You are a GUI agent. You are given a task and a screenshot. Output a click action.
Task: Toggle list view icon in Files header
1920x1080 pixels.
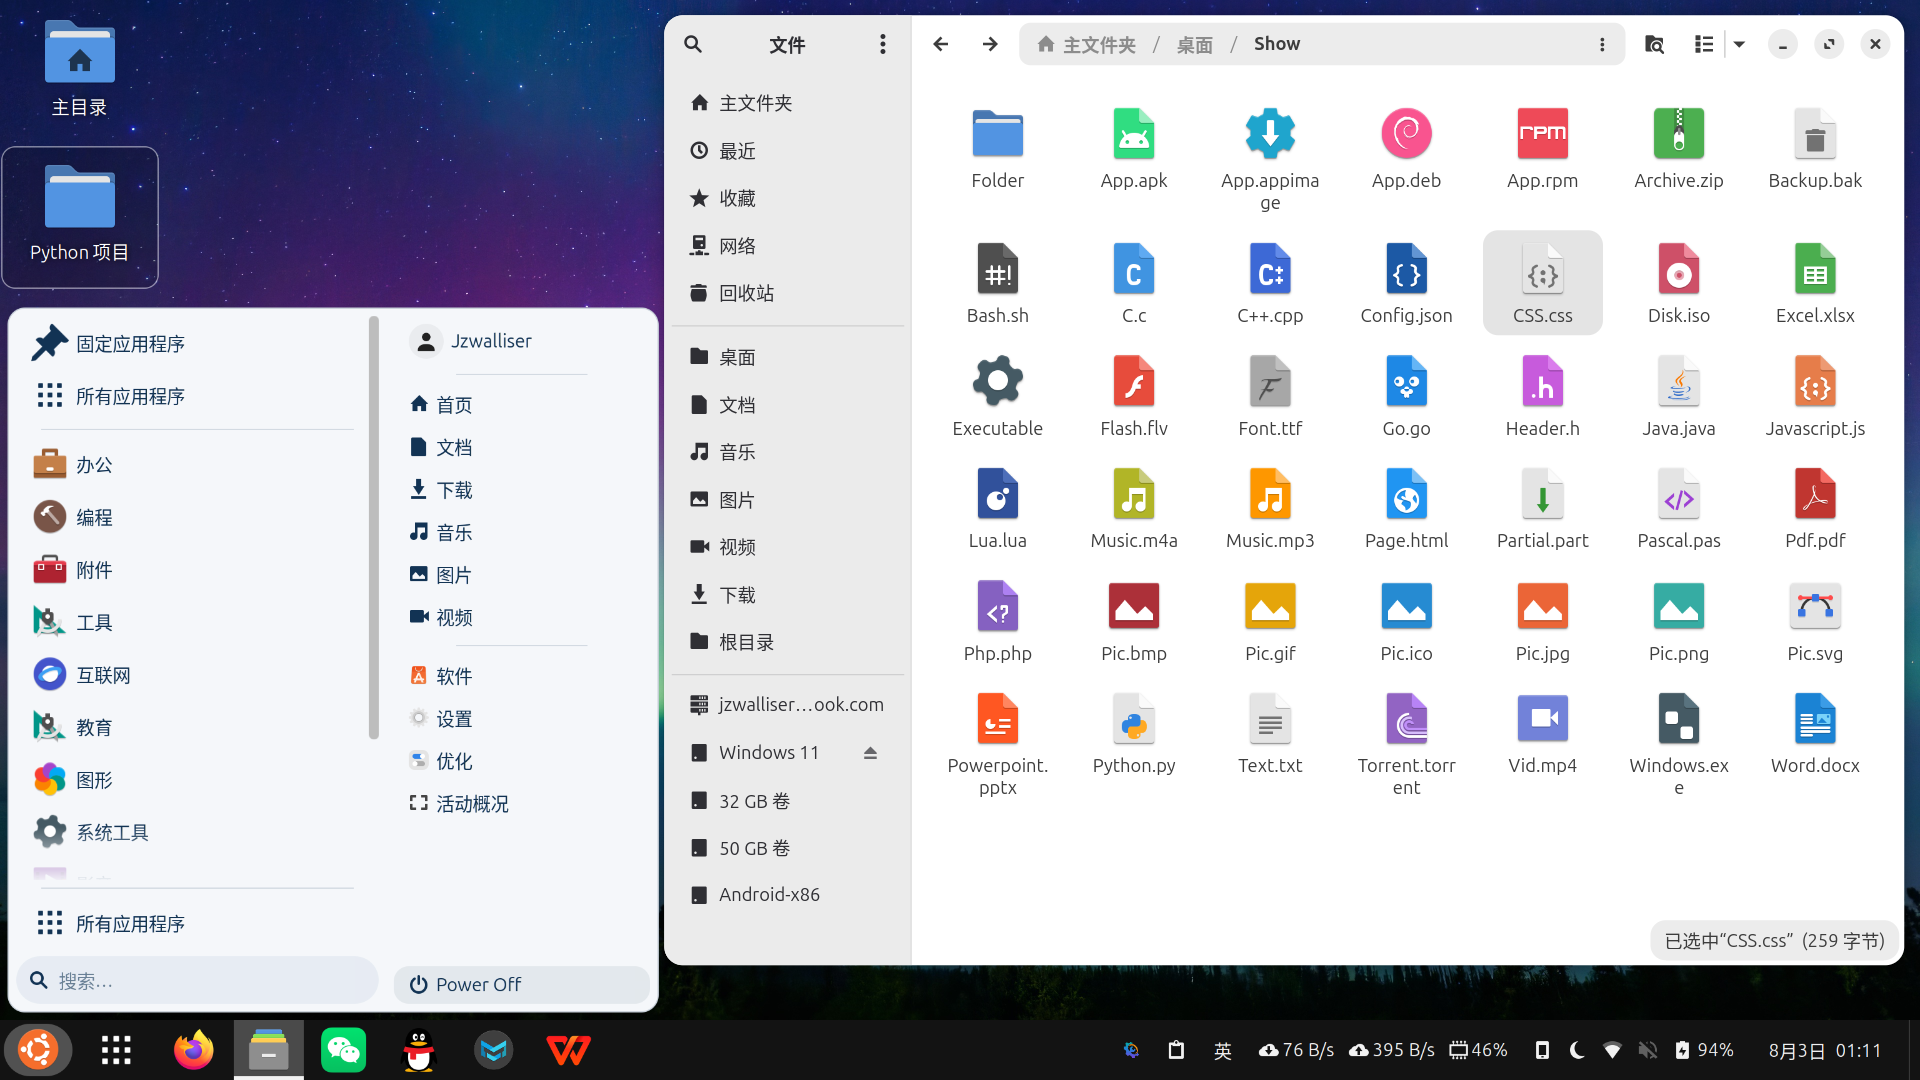click(1704, 44)
